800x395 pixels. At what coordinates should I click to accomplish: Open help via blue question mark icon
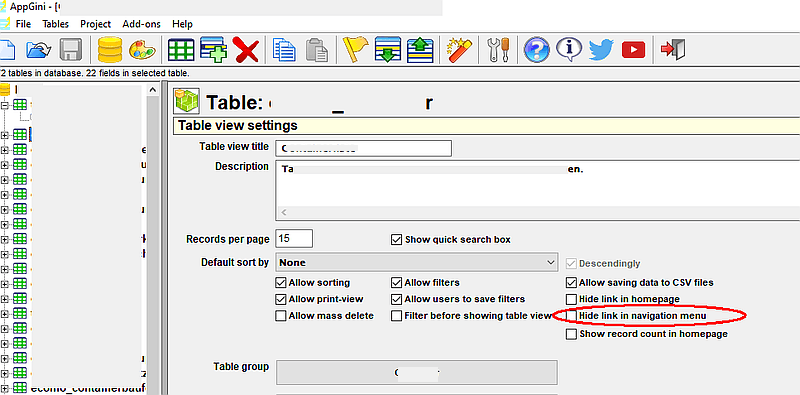(x=537, y=50)
